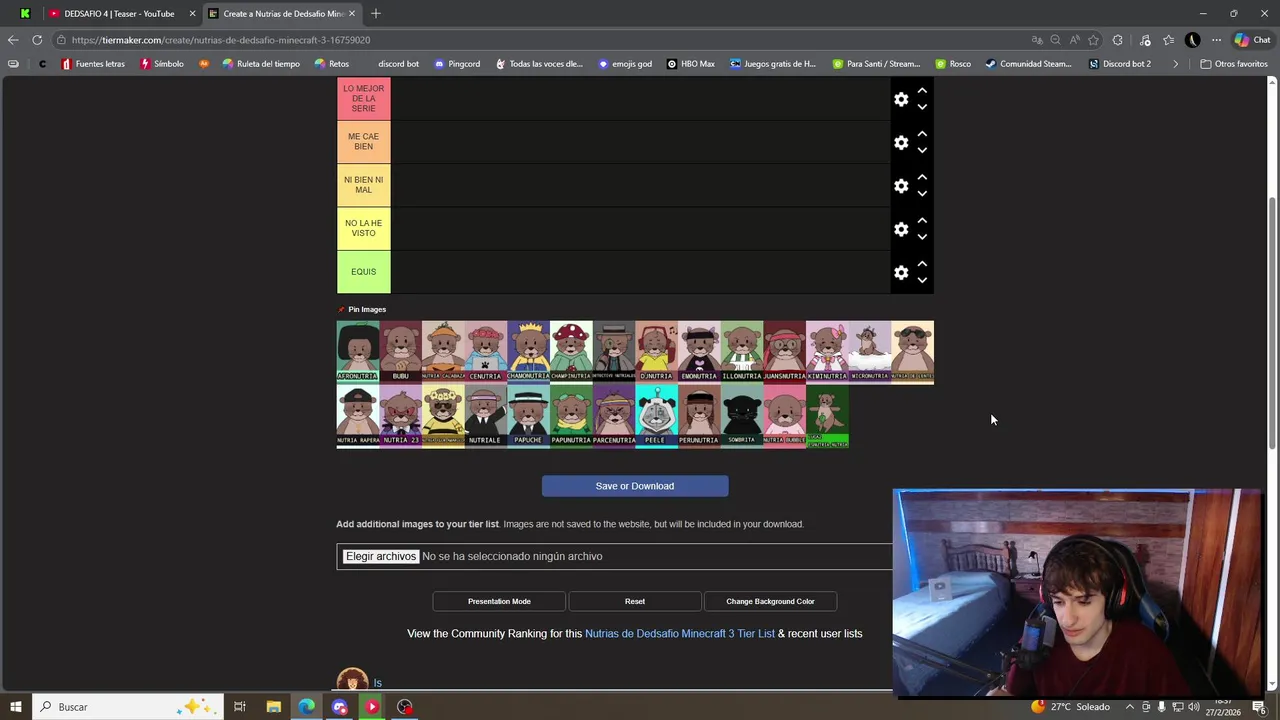Move EQUIS row down
Screen dimensions: 1280x720
(x=922, y=280)
